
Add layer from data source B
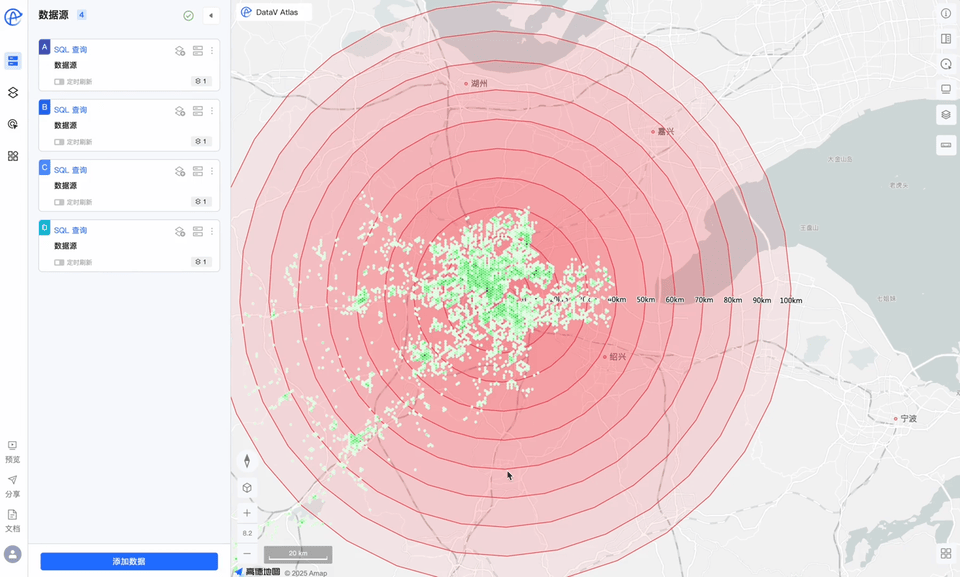(180, 111)
